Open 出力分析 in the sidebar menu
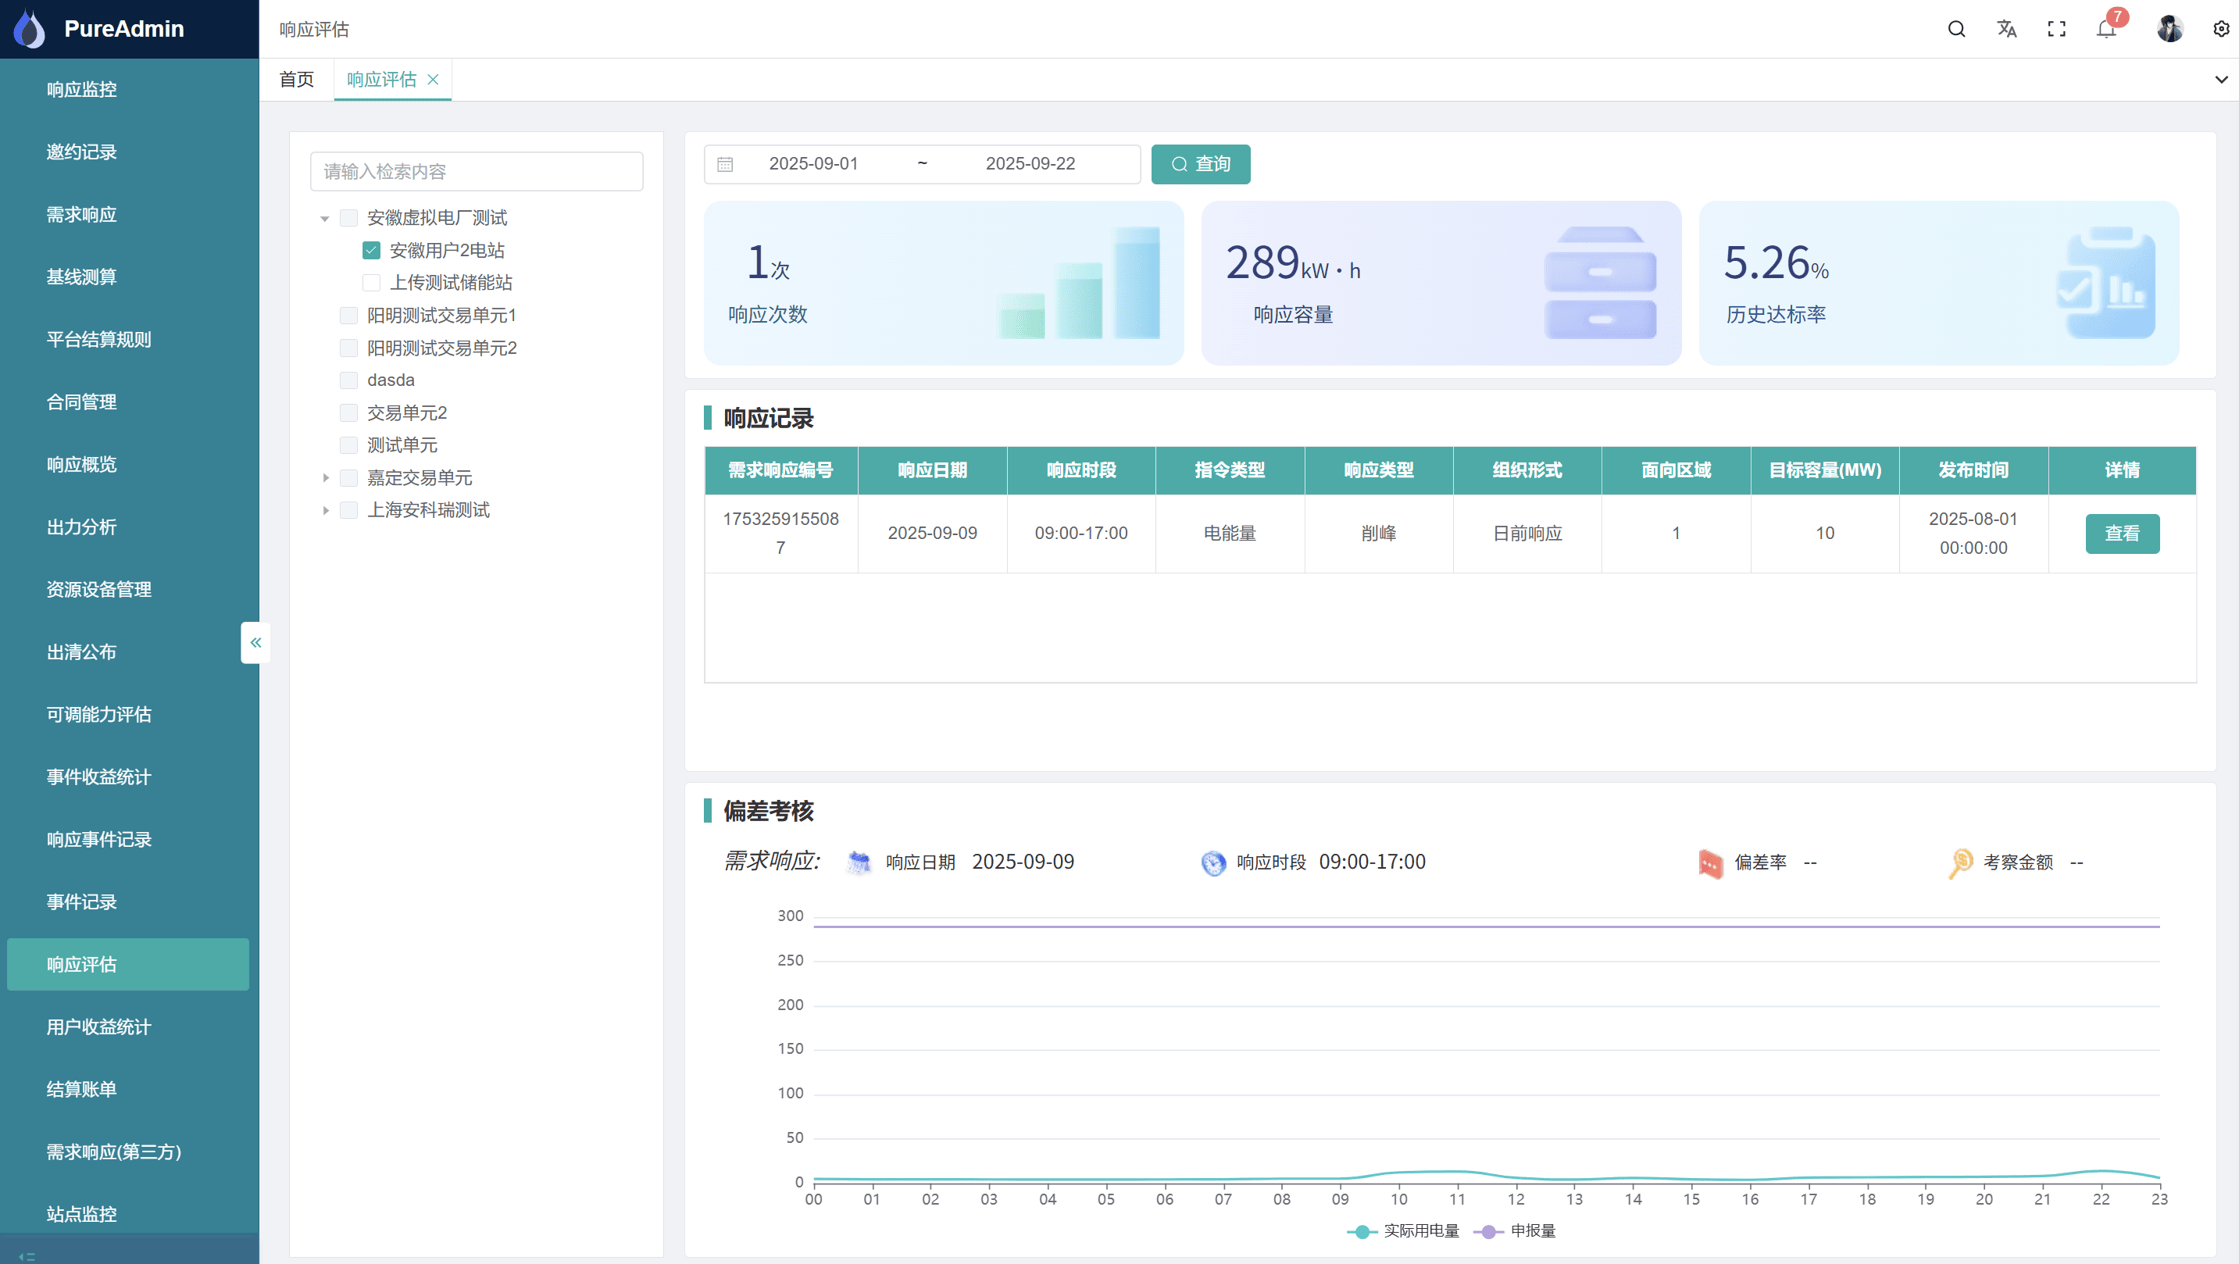 point(82,527)
